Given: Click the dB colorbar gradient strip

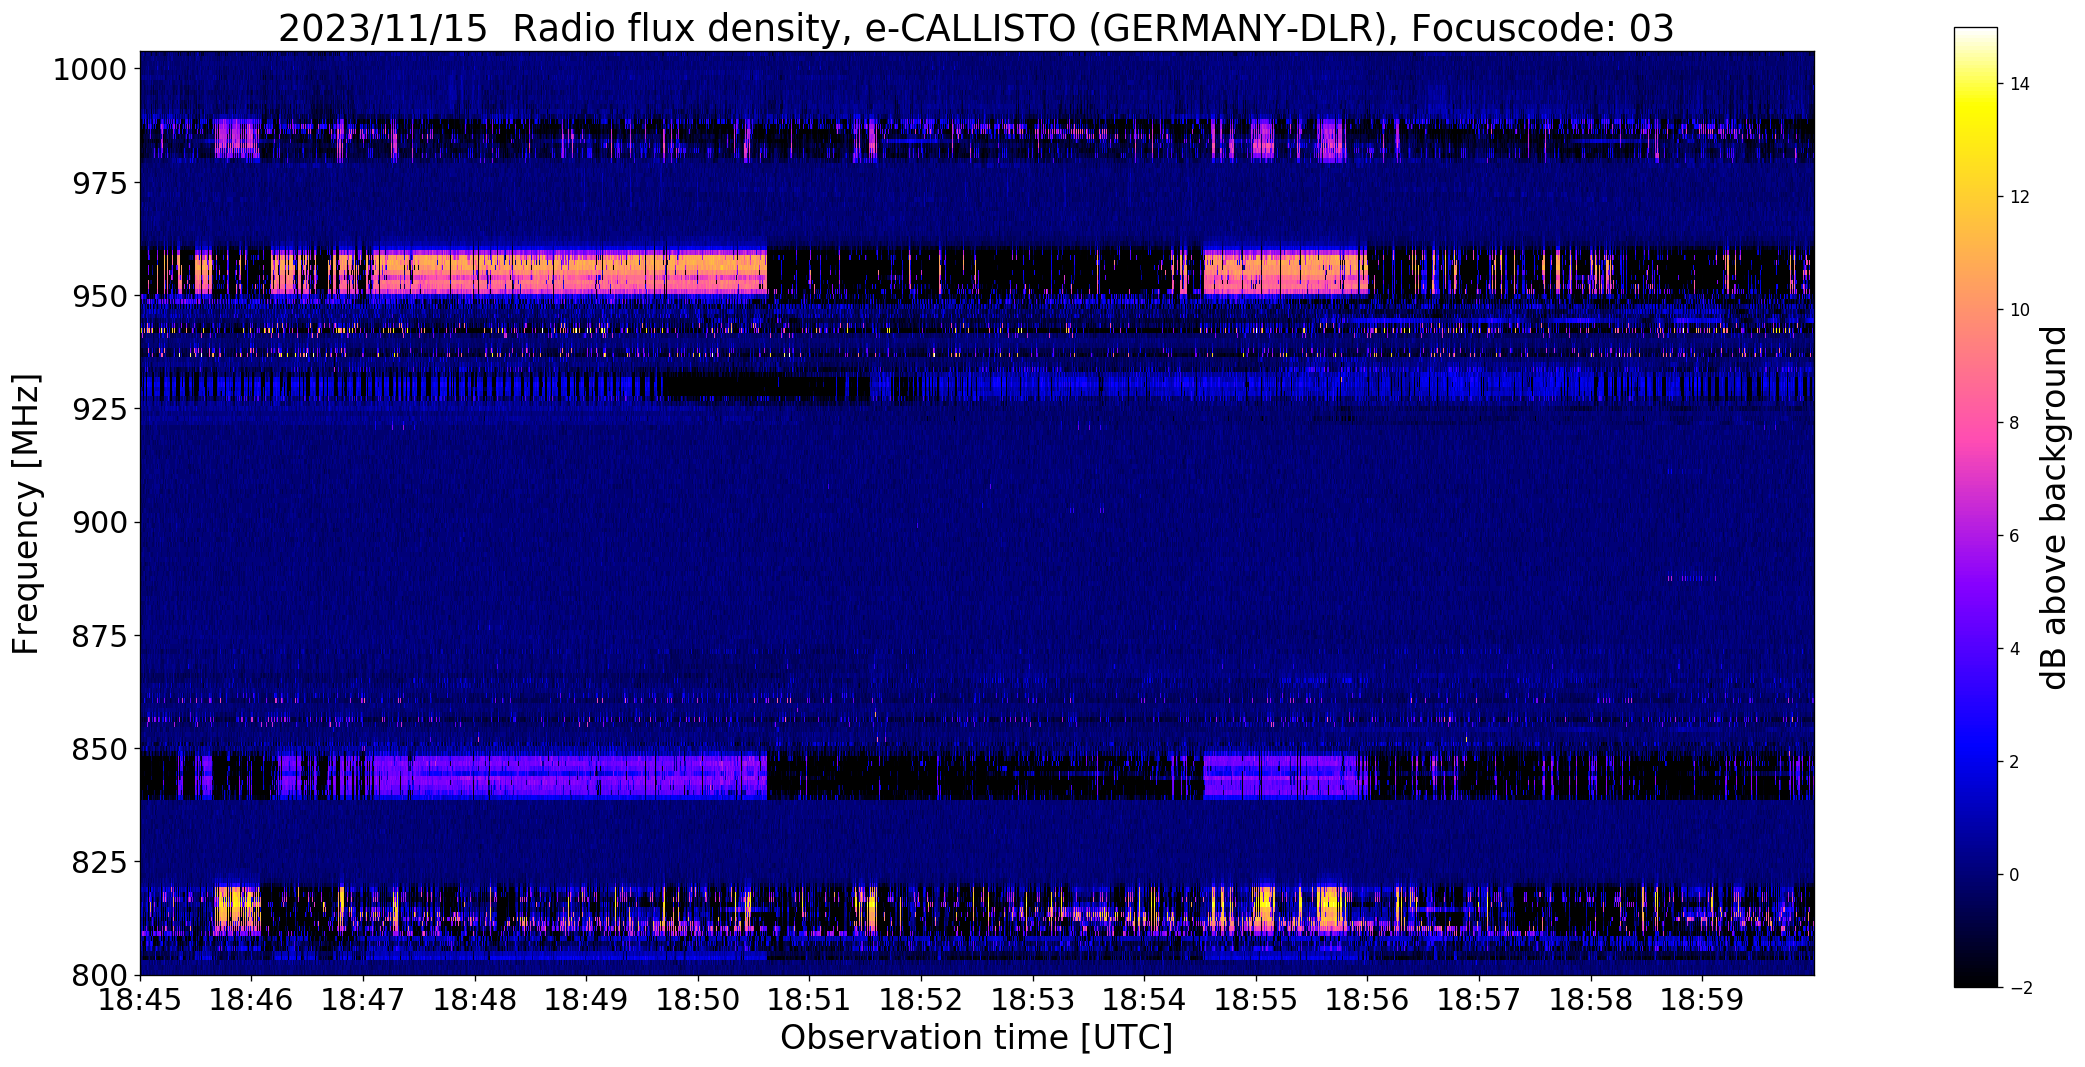Looking at the screenshot, I should (x=1976, y=507).
